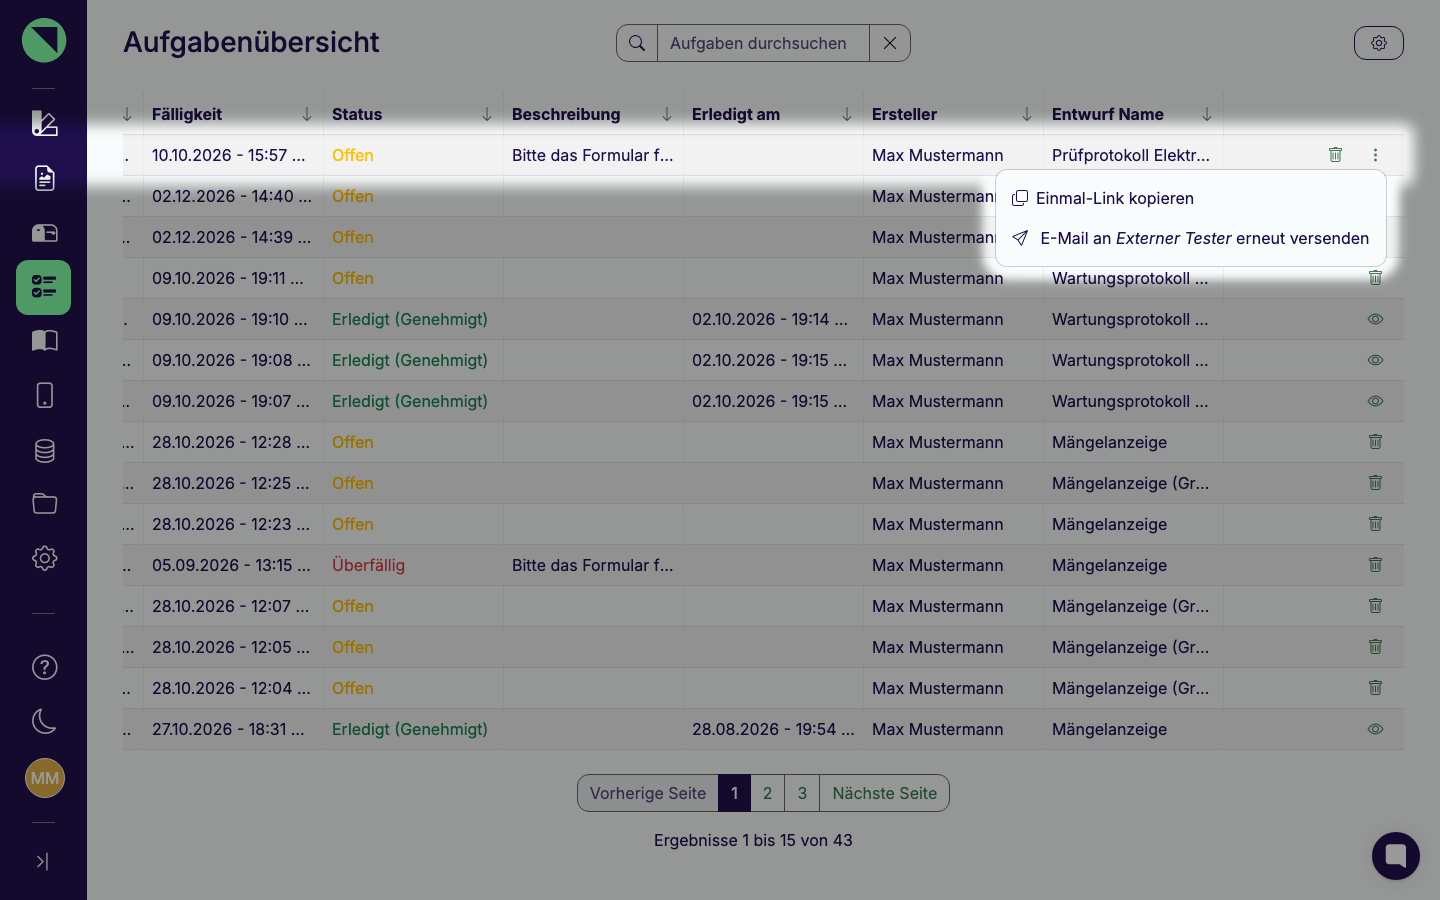This screenshot has width=1440, height=900.
Task: Open the database icon in sidebar
Action: (44, 450)
